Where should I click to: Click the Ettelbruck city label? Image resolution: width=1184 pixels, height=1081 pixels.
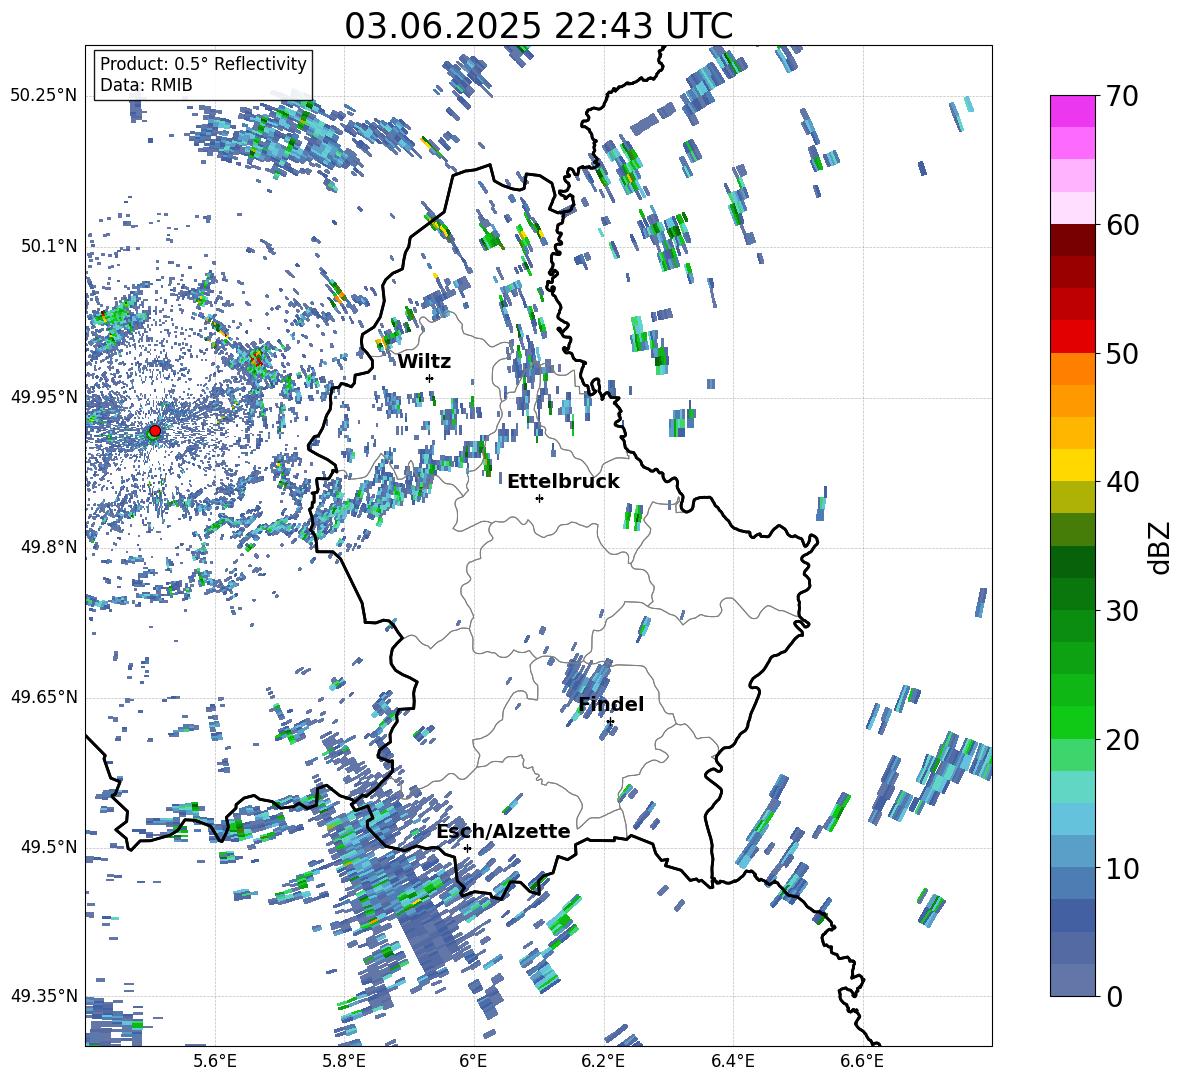[x=563, y=482]
